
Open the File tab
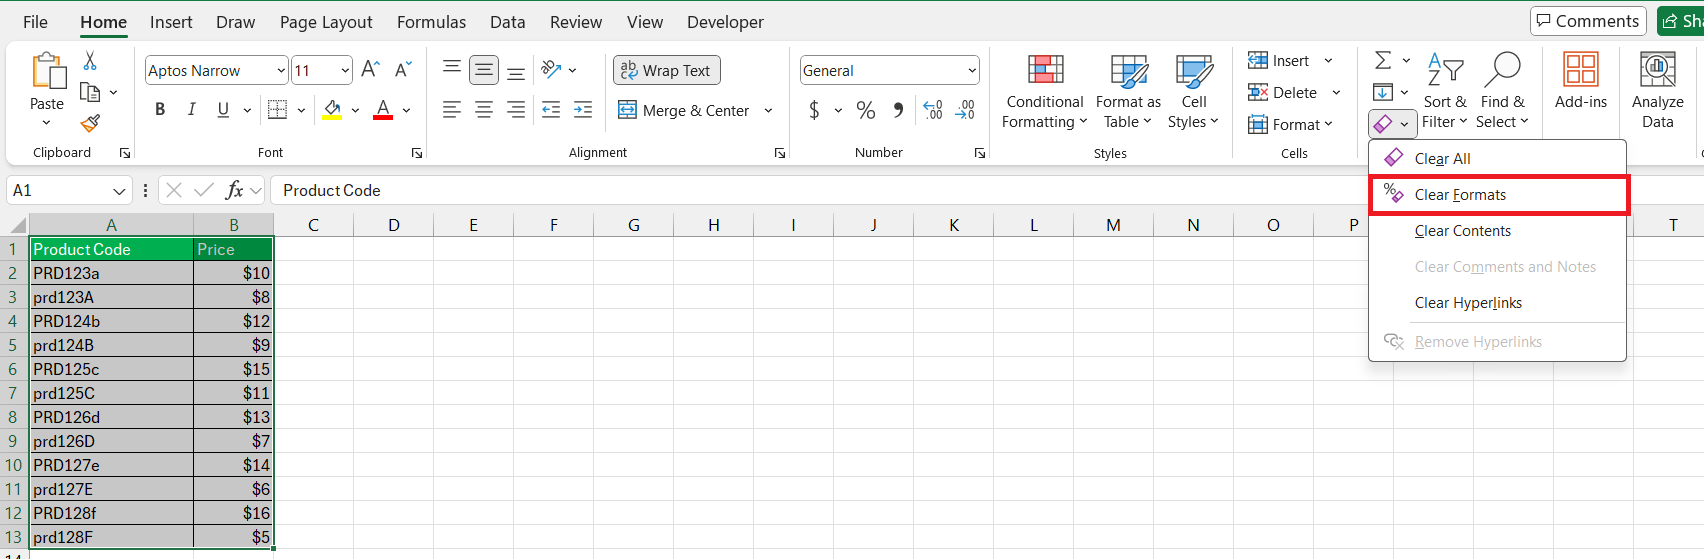tap(35, 22)
